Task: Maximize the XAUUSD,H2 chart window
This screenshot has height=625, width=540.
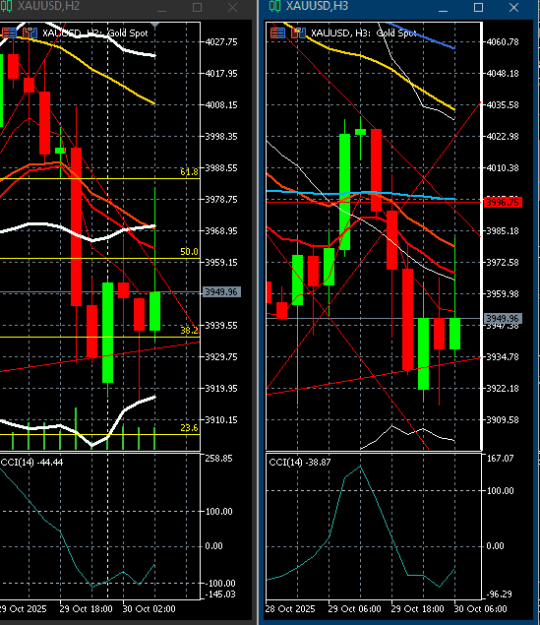Action: pos(197,8)
